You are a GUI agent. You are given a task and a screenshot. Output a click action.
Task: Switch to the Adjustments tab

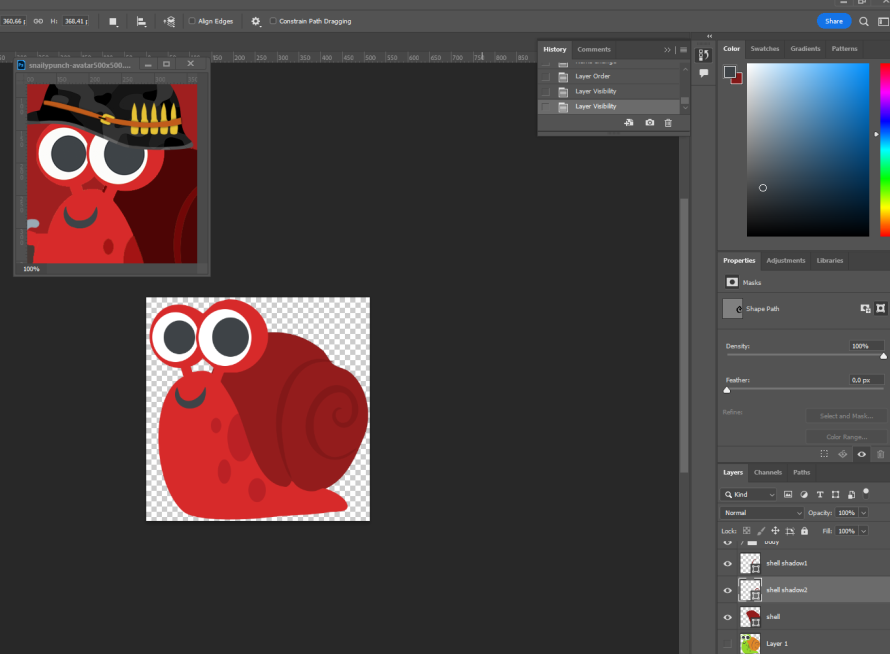coord(786,261)
